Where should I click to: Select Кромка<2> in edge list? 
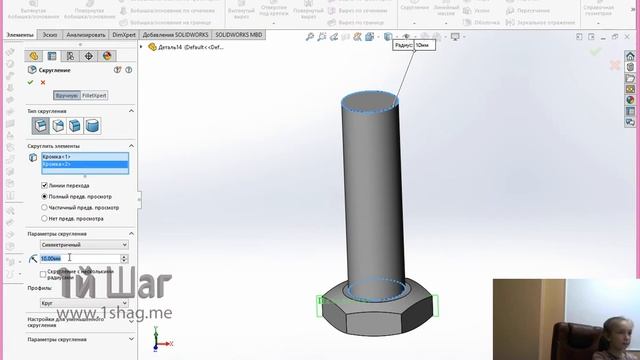(85, 164)
